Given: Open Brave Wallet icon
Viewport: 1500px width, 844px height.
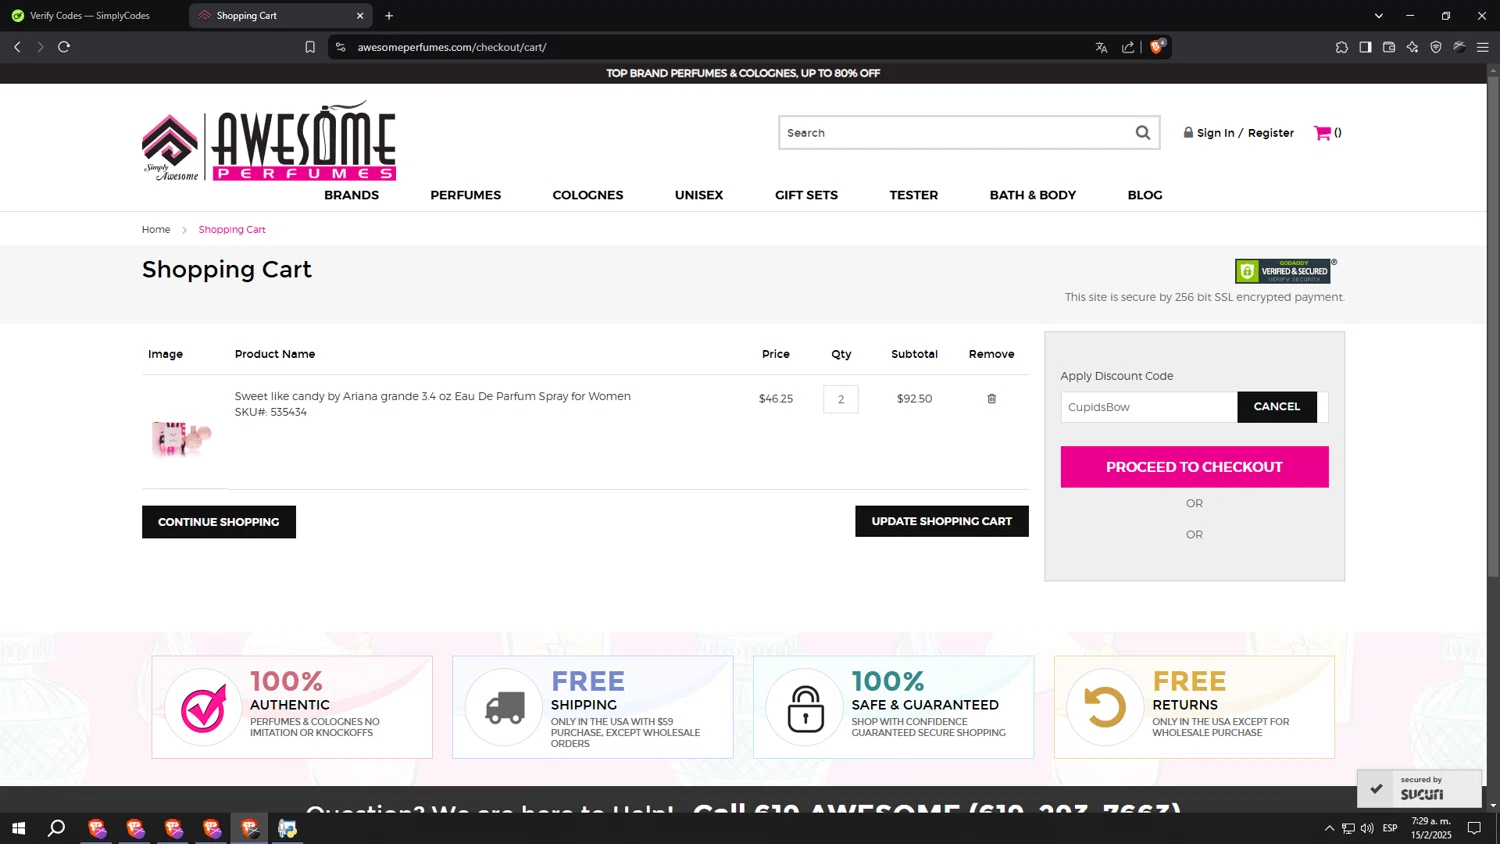Looking at the screenshot, I should point(1389,47).
